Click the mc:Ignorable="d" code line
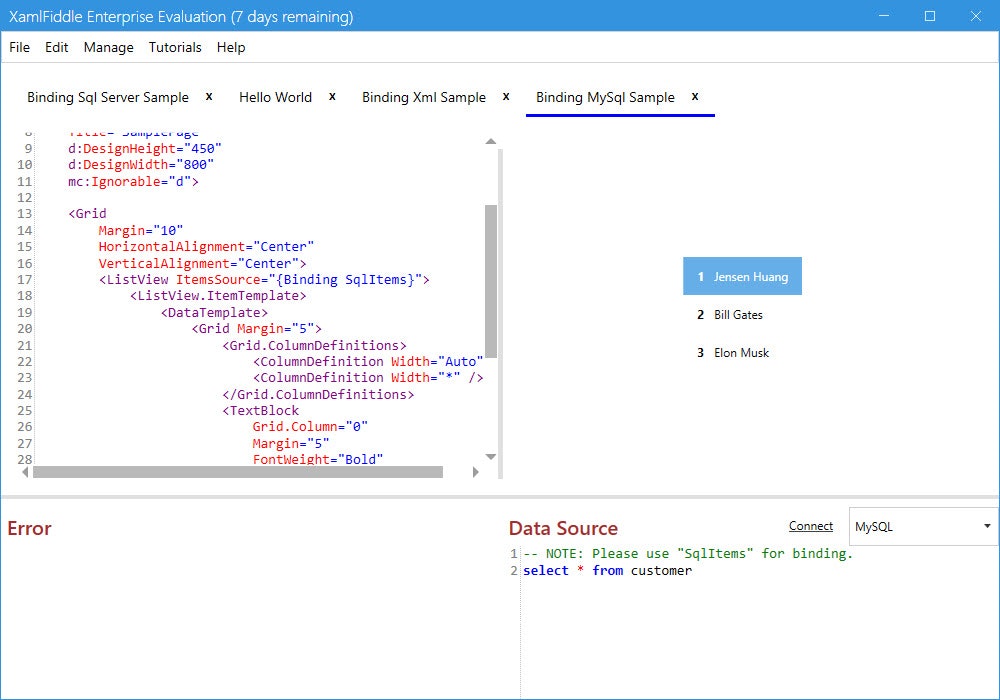Viewport: 1000px width, 700px height. 133,181
